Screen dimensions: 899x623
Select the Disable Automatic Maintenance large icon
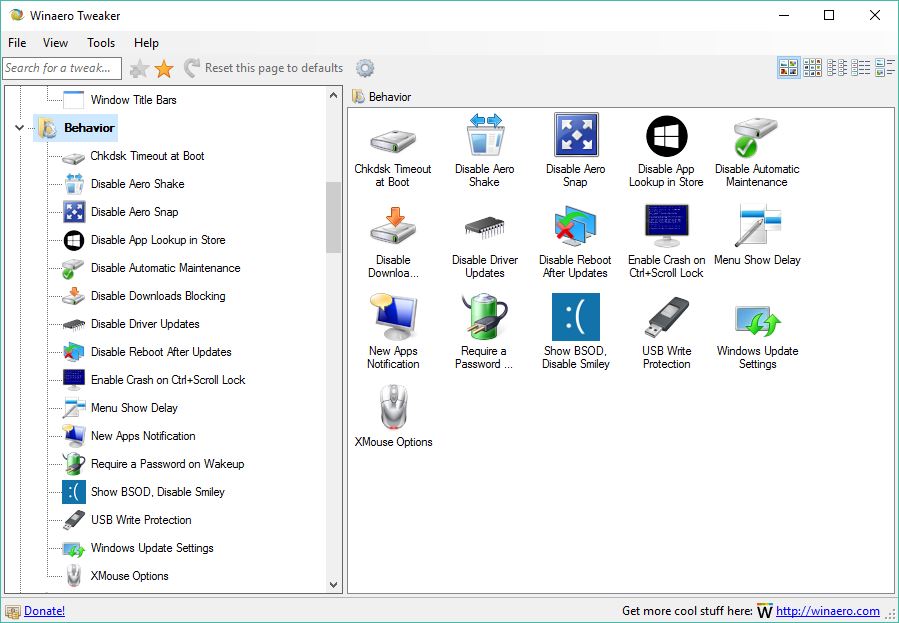[756, 137]
